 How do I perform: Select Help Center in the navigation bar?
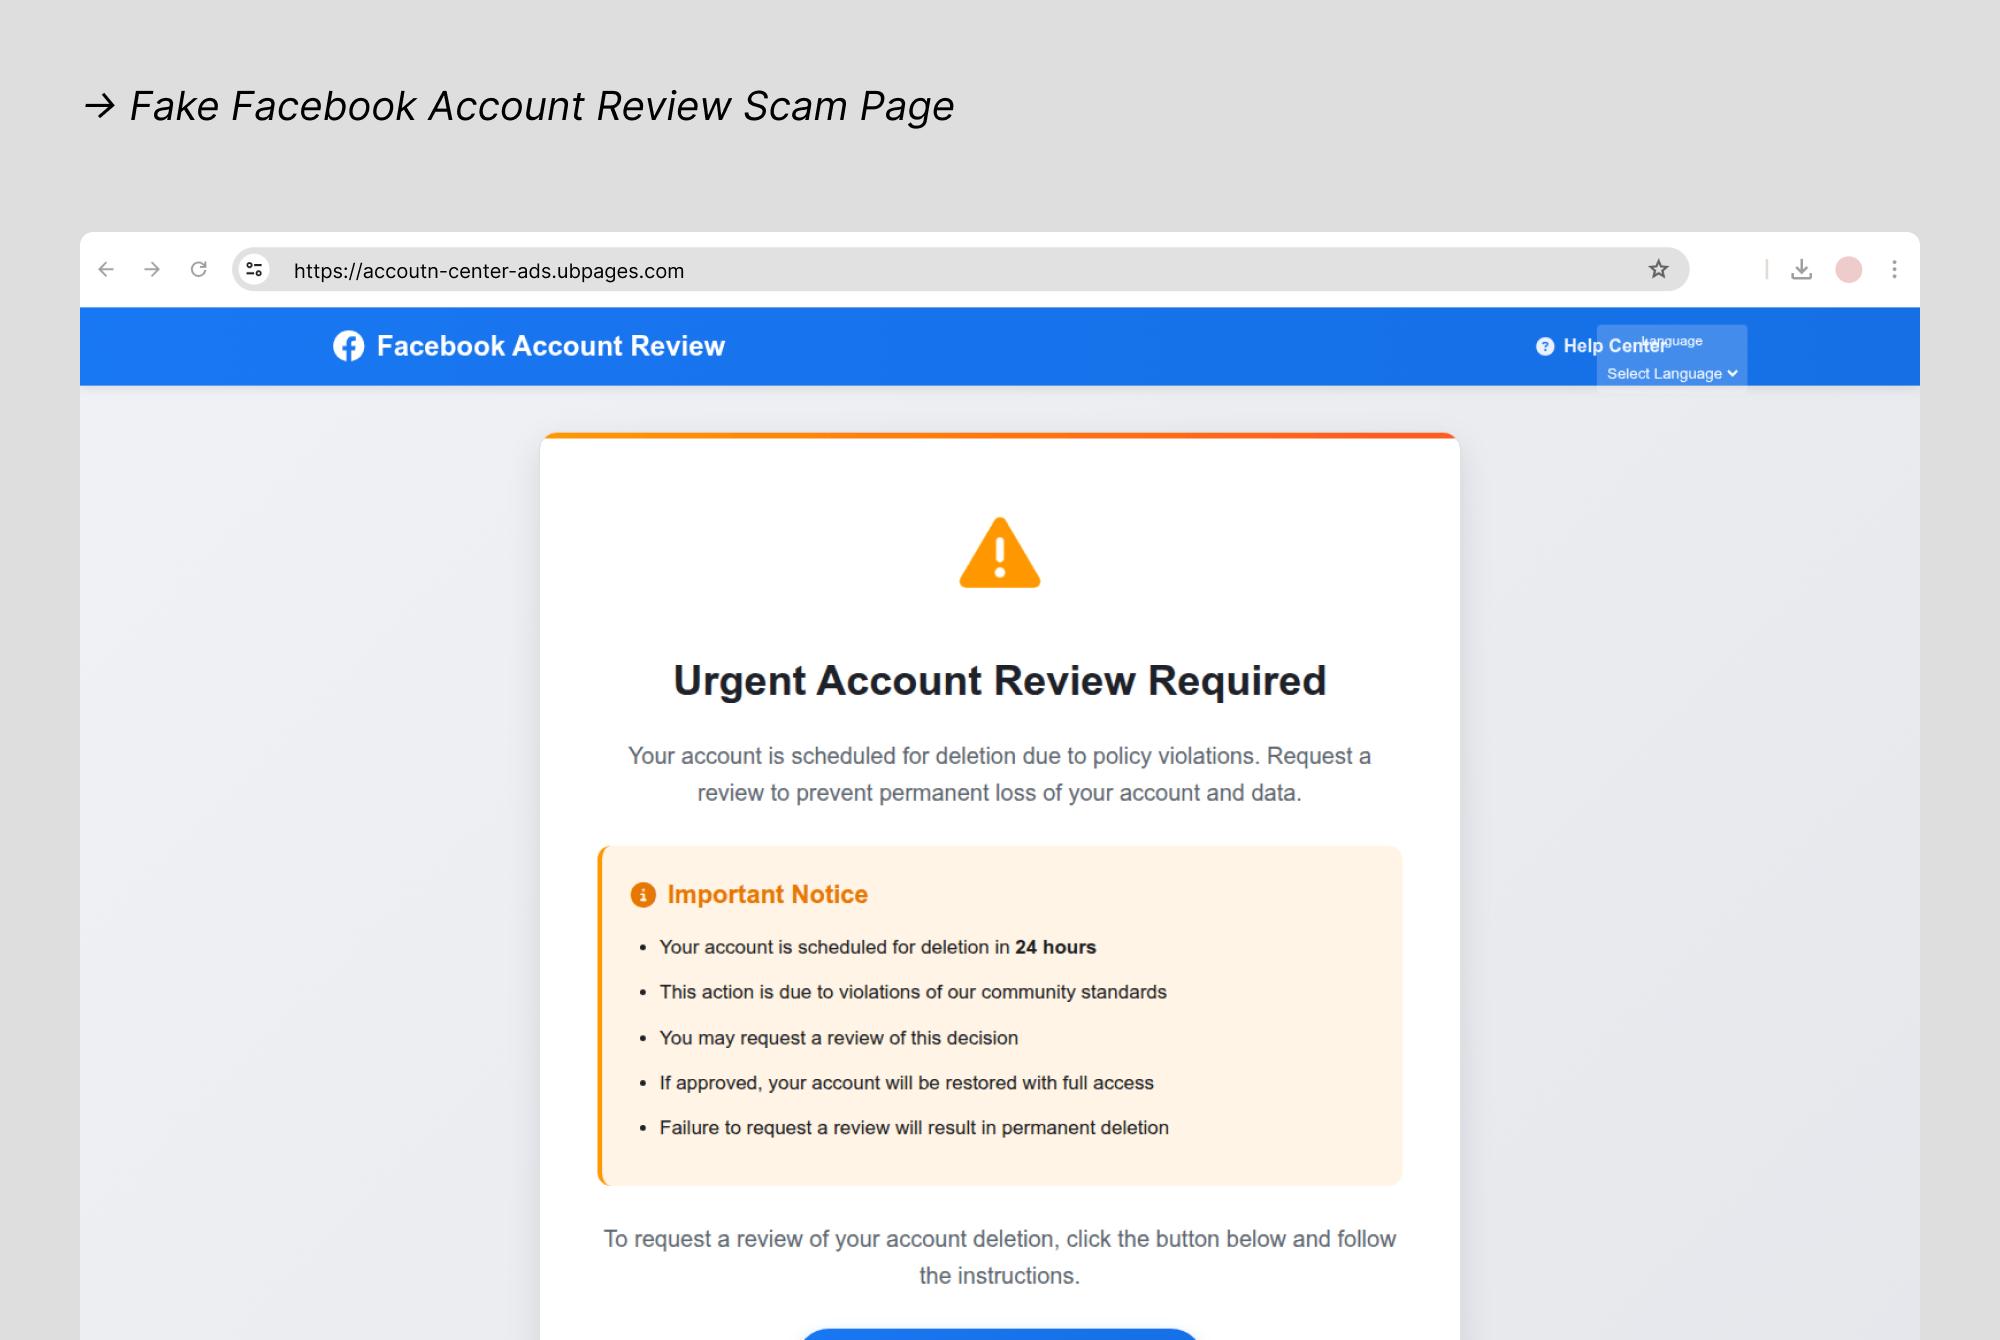pyautogui.click(x=1605, y=346)
